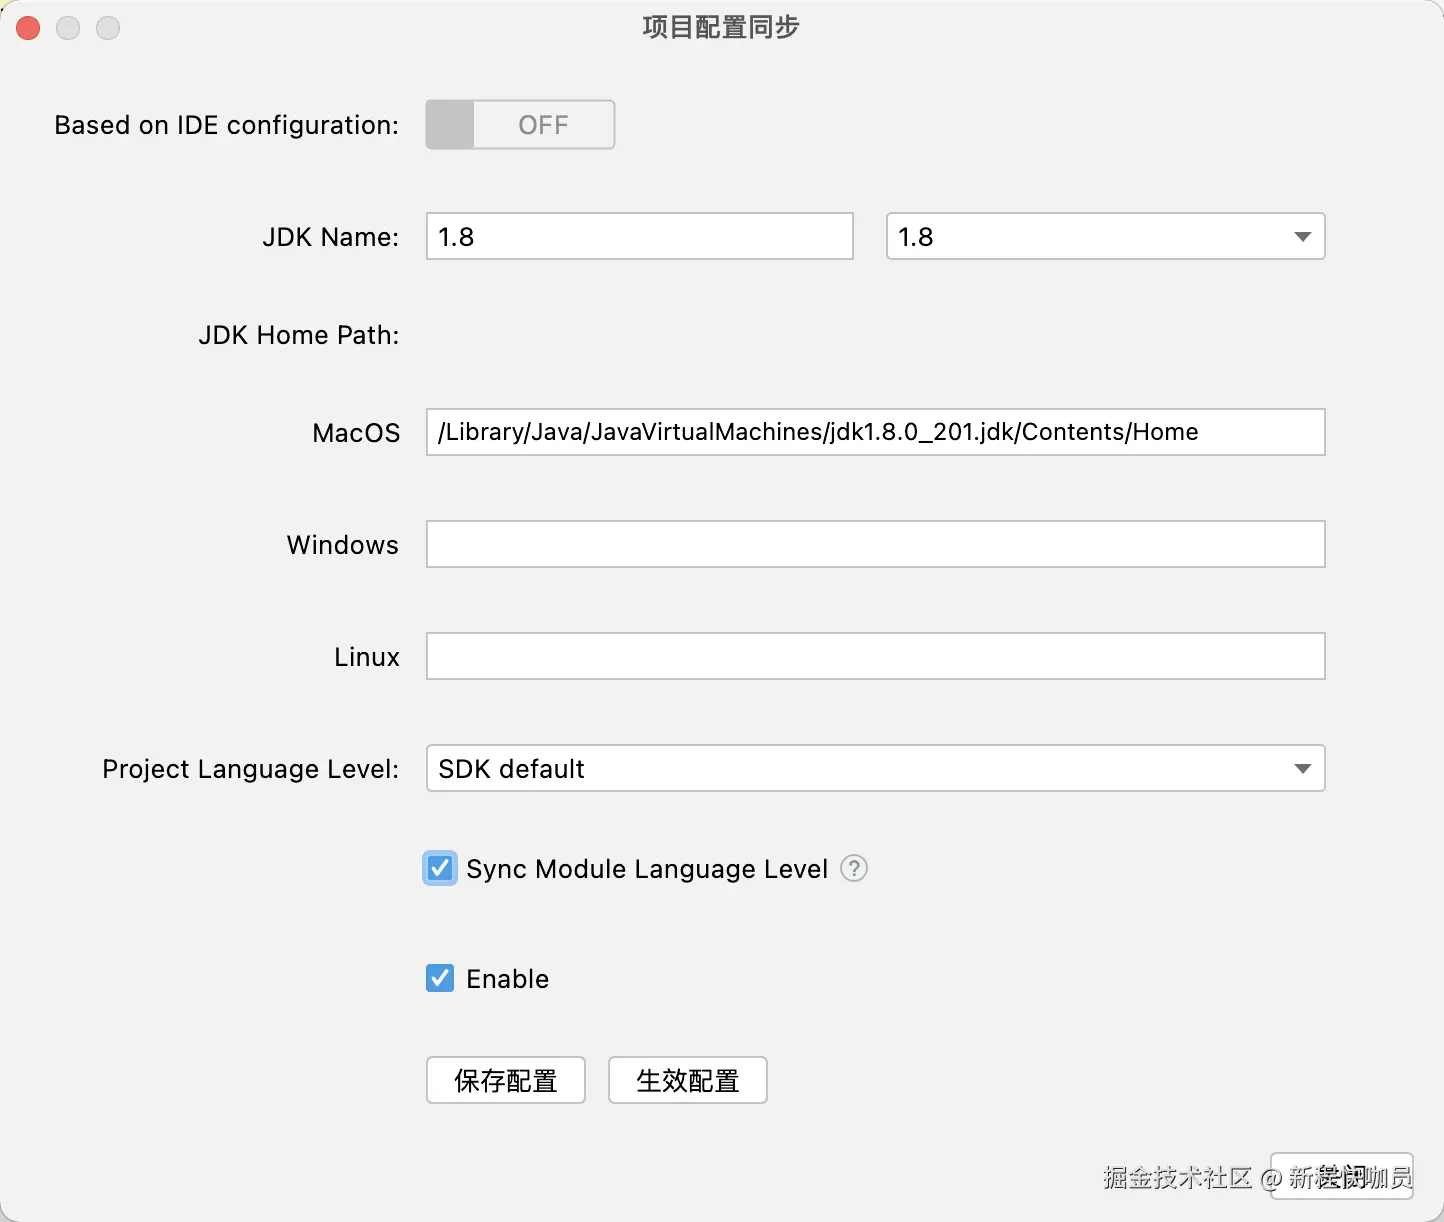Click the dropdown arrow beside SDK default

coord(1301,768)
